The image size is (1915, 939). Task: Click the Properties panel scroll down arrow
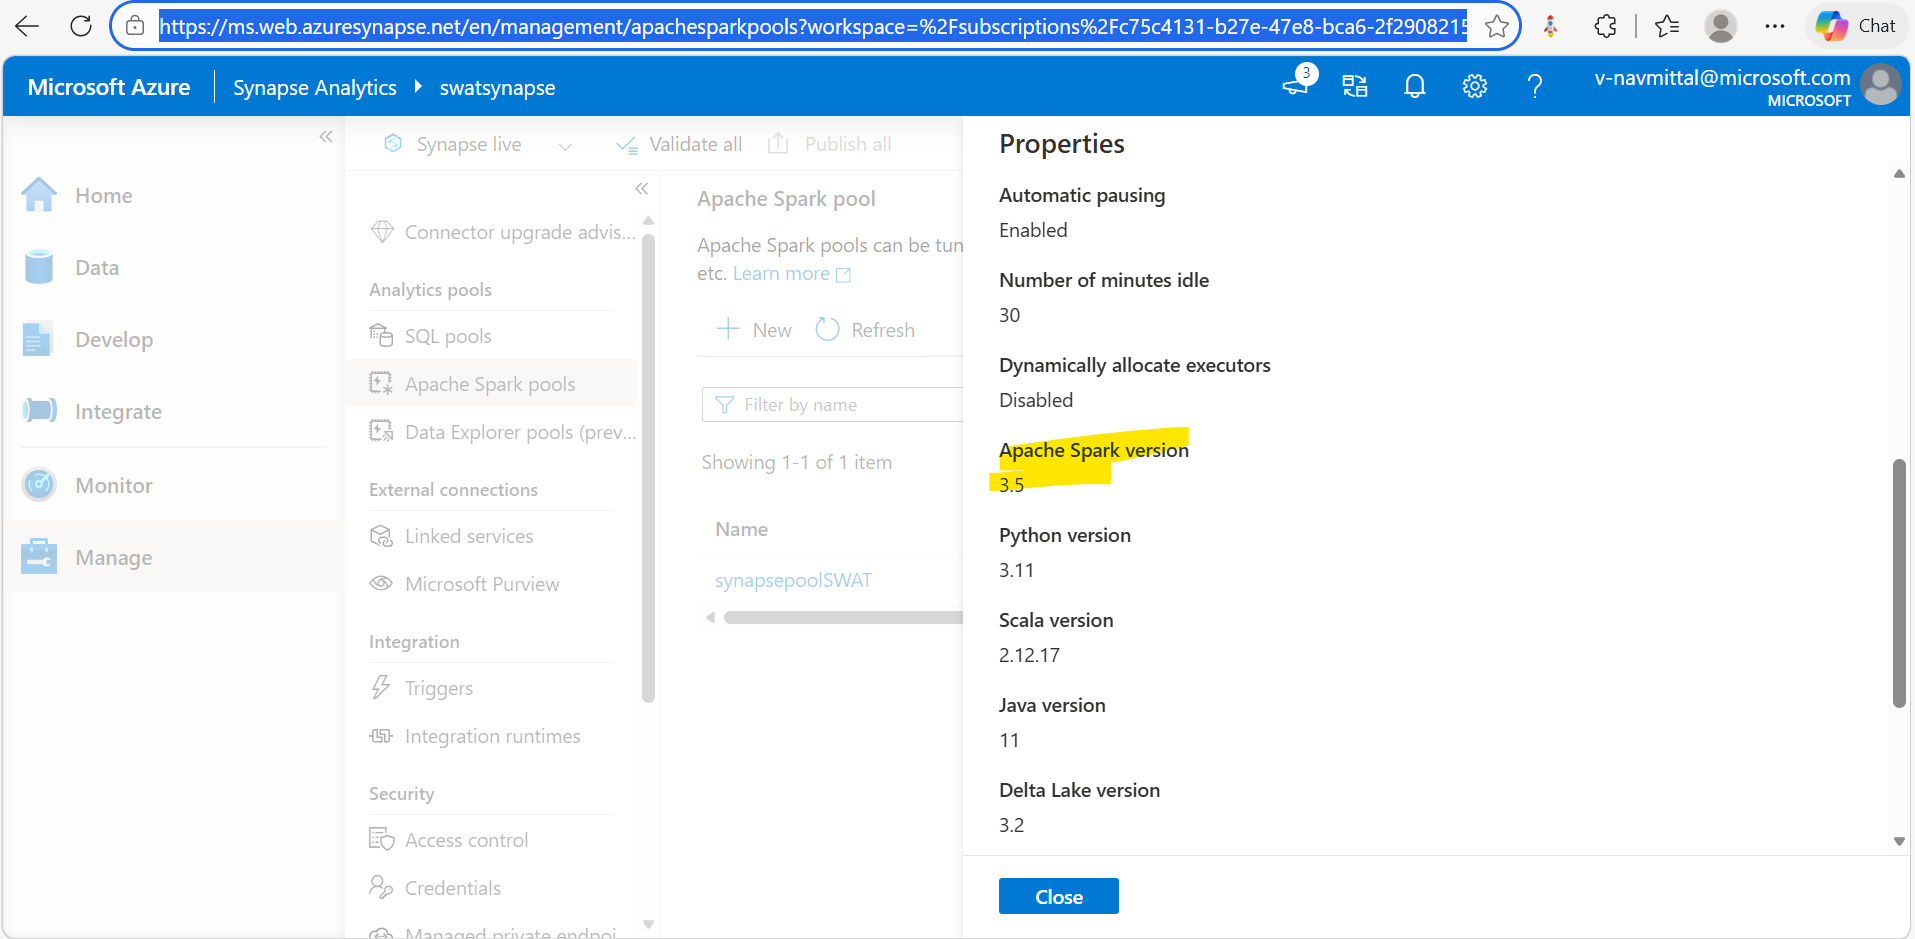pyautogui.click(x=1899, y=842)
